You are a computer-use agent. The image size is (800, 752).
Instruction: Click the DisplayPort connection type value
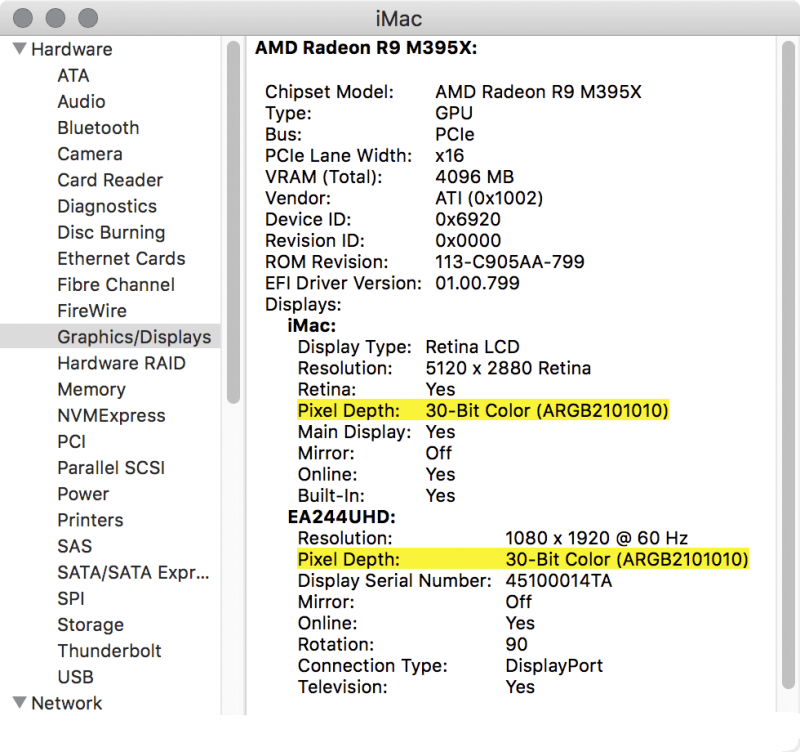pyautogui.click(x=554, y=665)
